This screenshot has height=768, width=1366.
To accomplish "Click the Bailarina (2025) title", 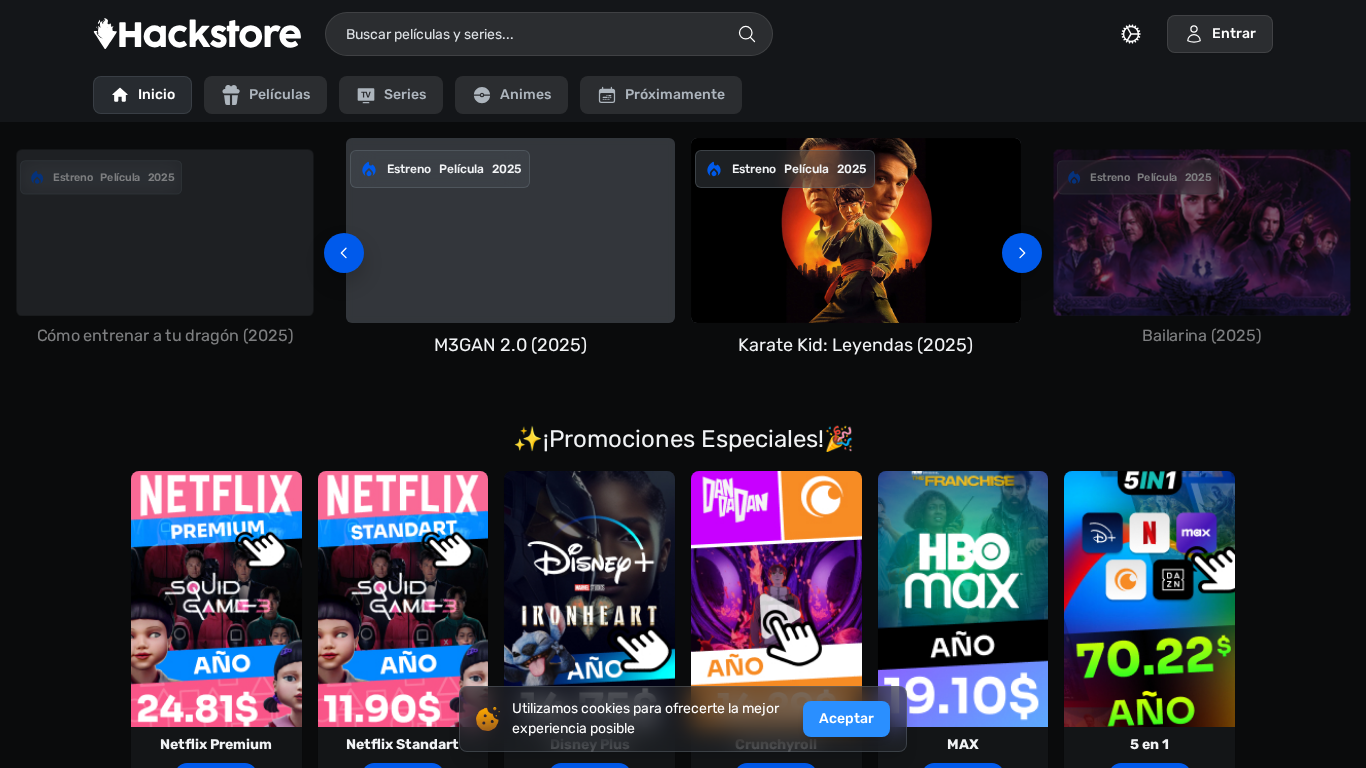I will coord(1202,336).
